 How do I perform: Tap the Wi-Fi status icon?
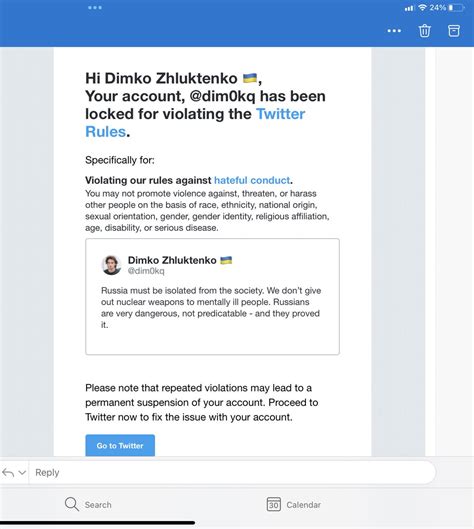click(x=422, y=7)
